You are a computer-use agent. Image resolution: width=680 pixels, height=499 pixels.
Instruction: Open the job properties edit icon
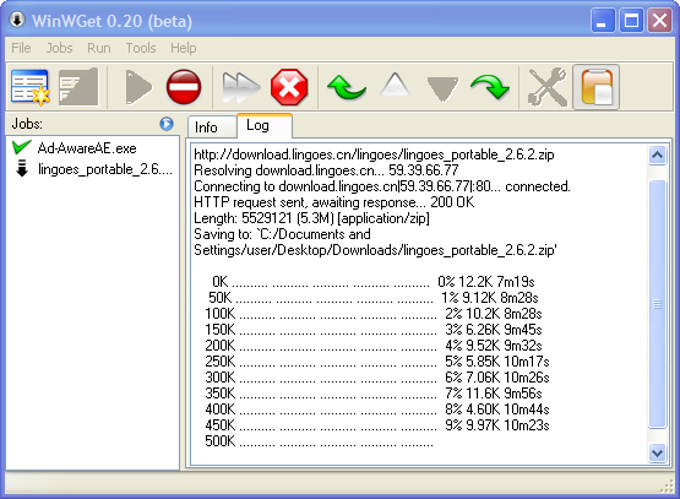coord(78,87)
